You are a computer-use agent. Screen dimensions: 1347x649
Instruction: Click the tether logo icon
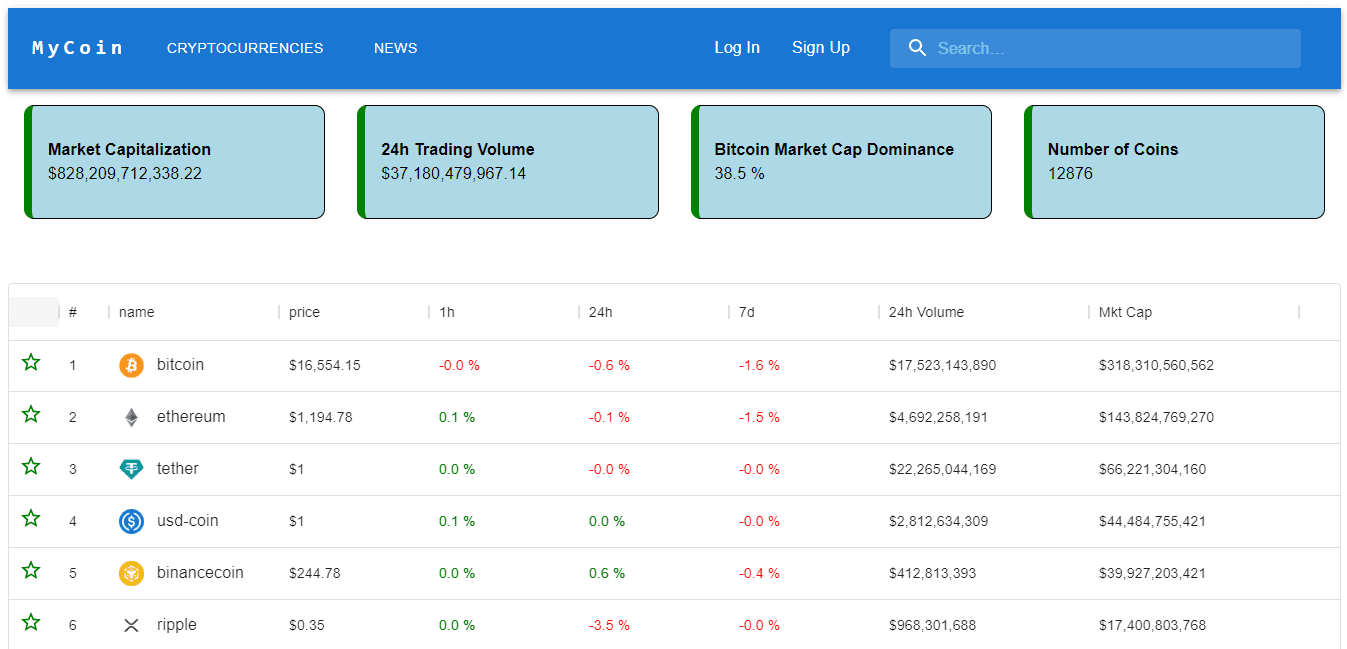pos(131,469)
